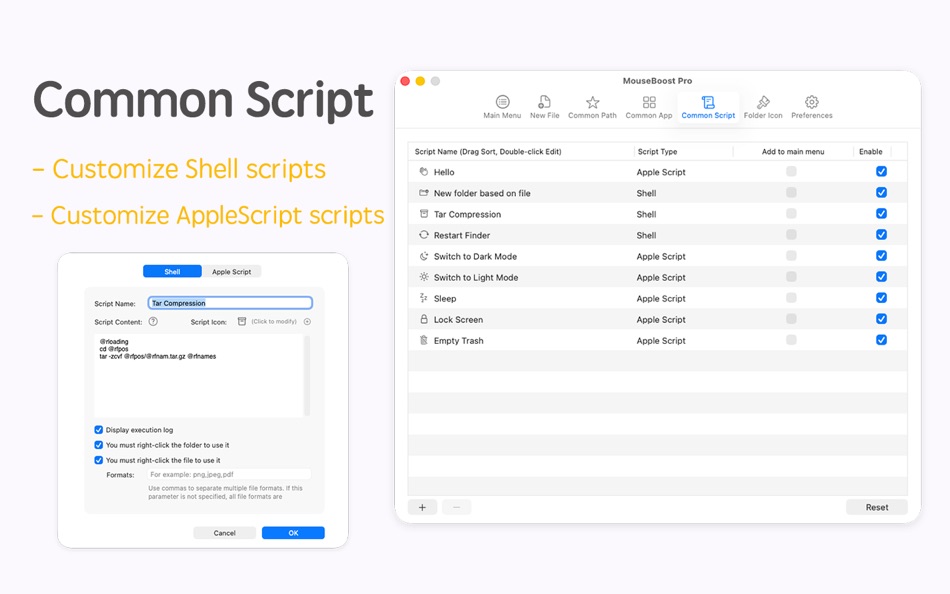Image resolution: width=950 pixels, height=594 pixels.
Task: Click the (Click to modify) hint text
Action: (x=274, y=322)
